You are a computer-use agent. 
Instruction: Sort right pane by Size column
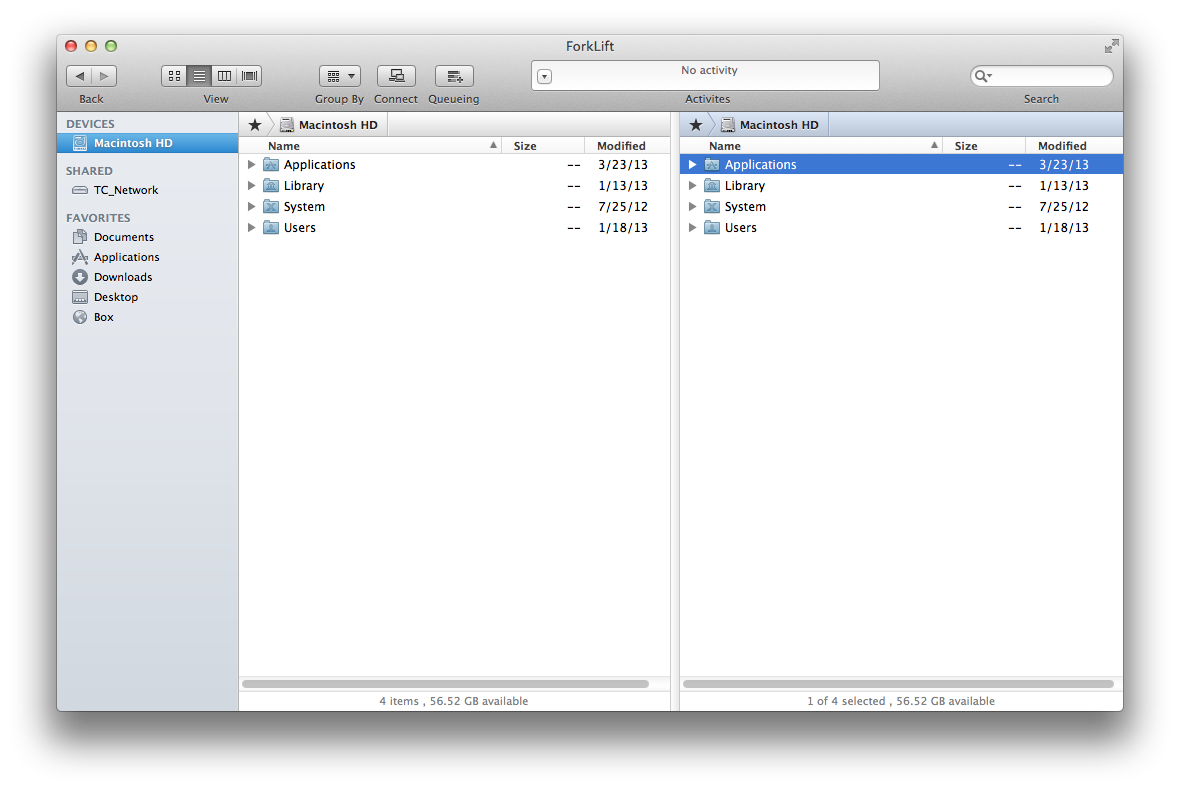984,146
